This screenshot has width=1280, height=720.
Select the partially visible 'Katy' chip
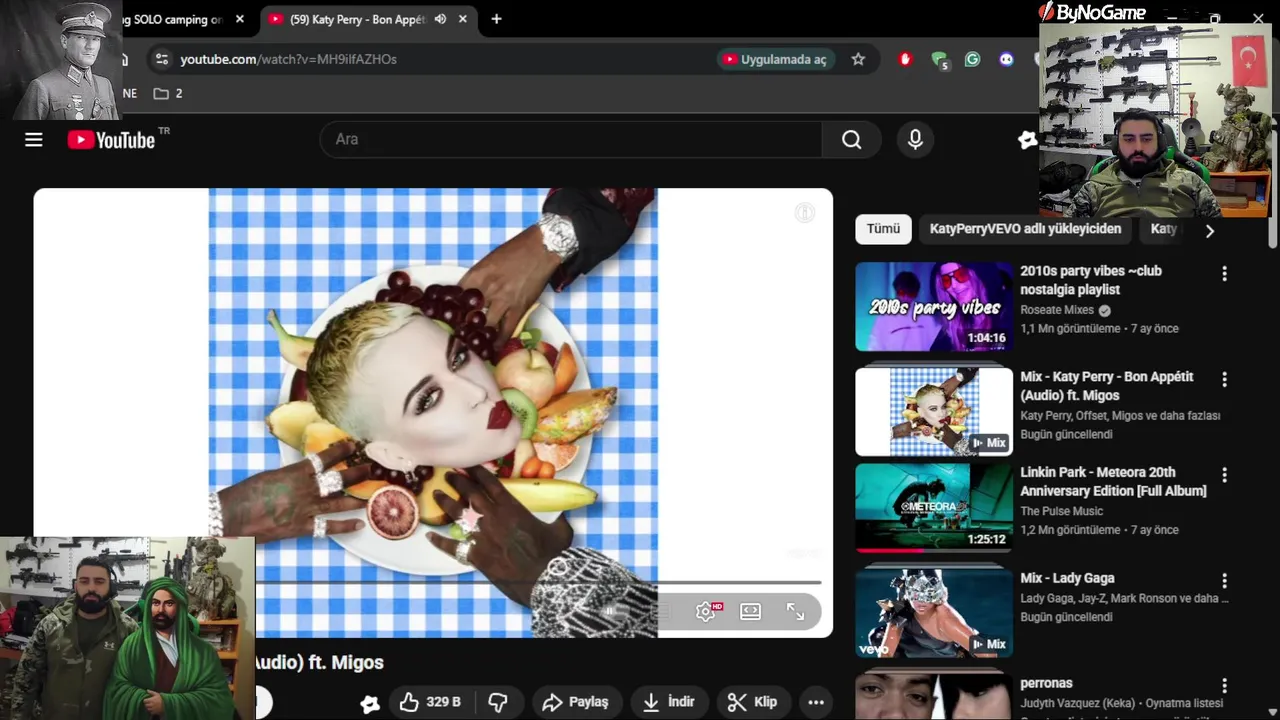pyautogui.click(x=1163, y=229)
